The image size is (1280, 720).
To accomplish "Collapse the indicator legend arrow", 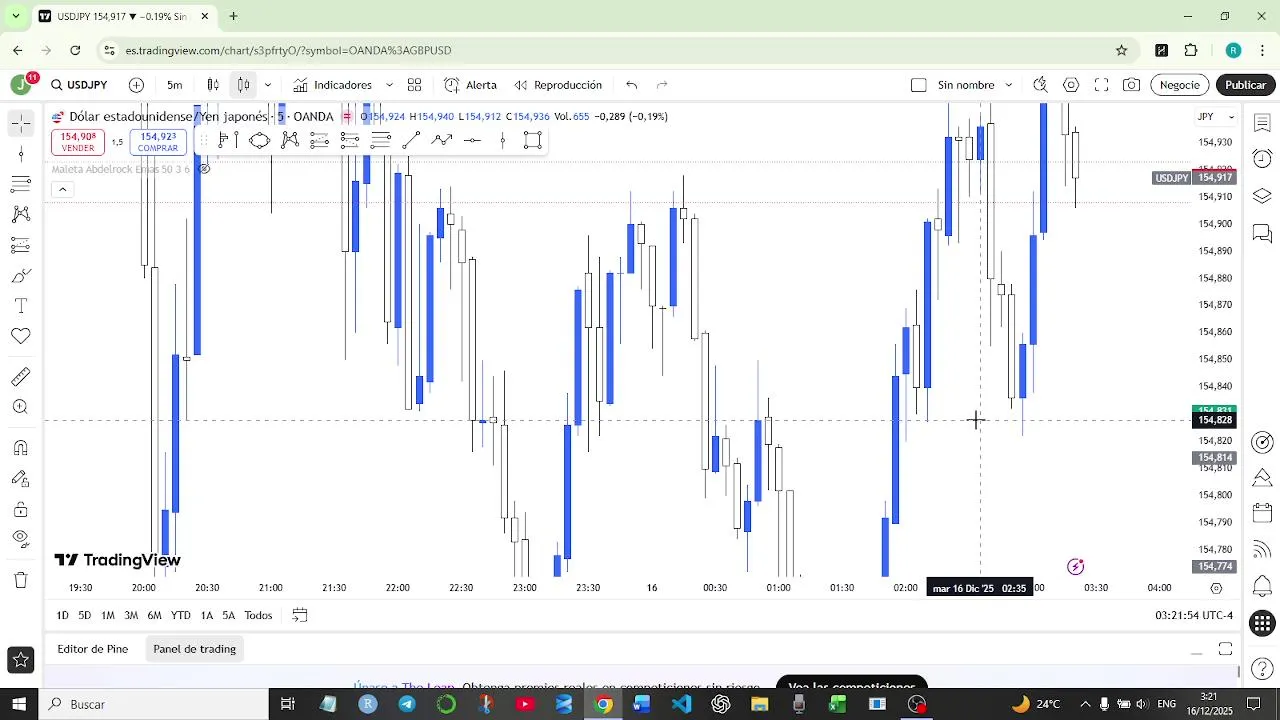I will point(62,189).
